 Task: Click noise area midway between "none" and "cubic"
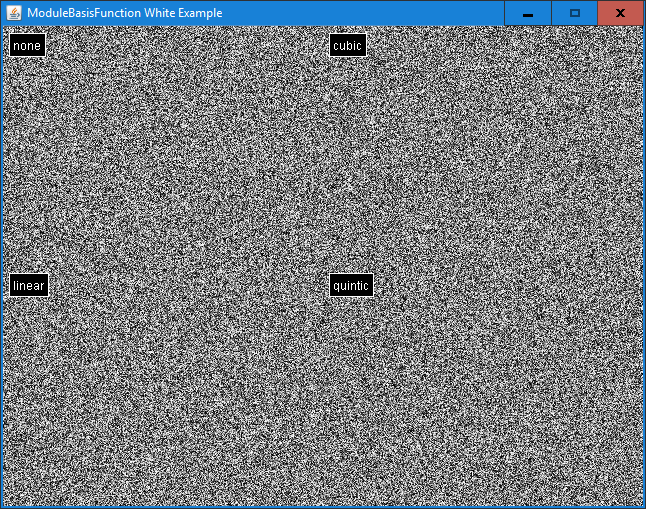(187, 46)
